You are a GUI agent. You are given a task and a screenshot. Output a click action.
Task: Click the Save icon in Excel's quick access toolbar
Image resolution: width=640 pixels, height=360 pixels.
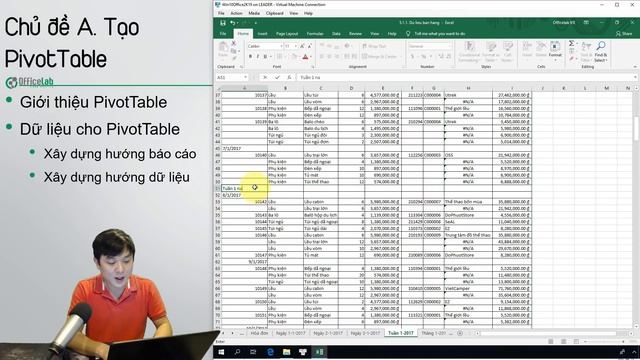(222, 23)
